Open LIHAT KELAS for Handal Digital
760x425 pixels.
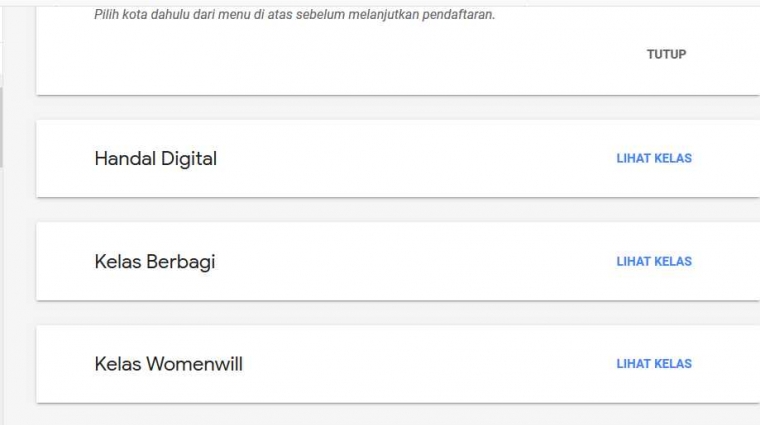[x=654, y=158]
